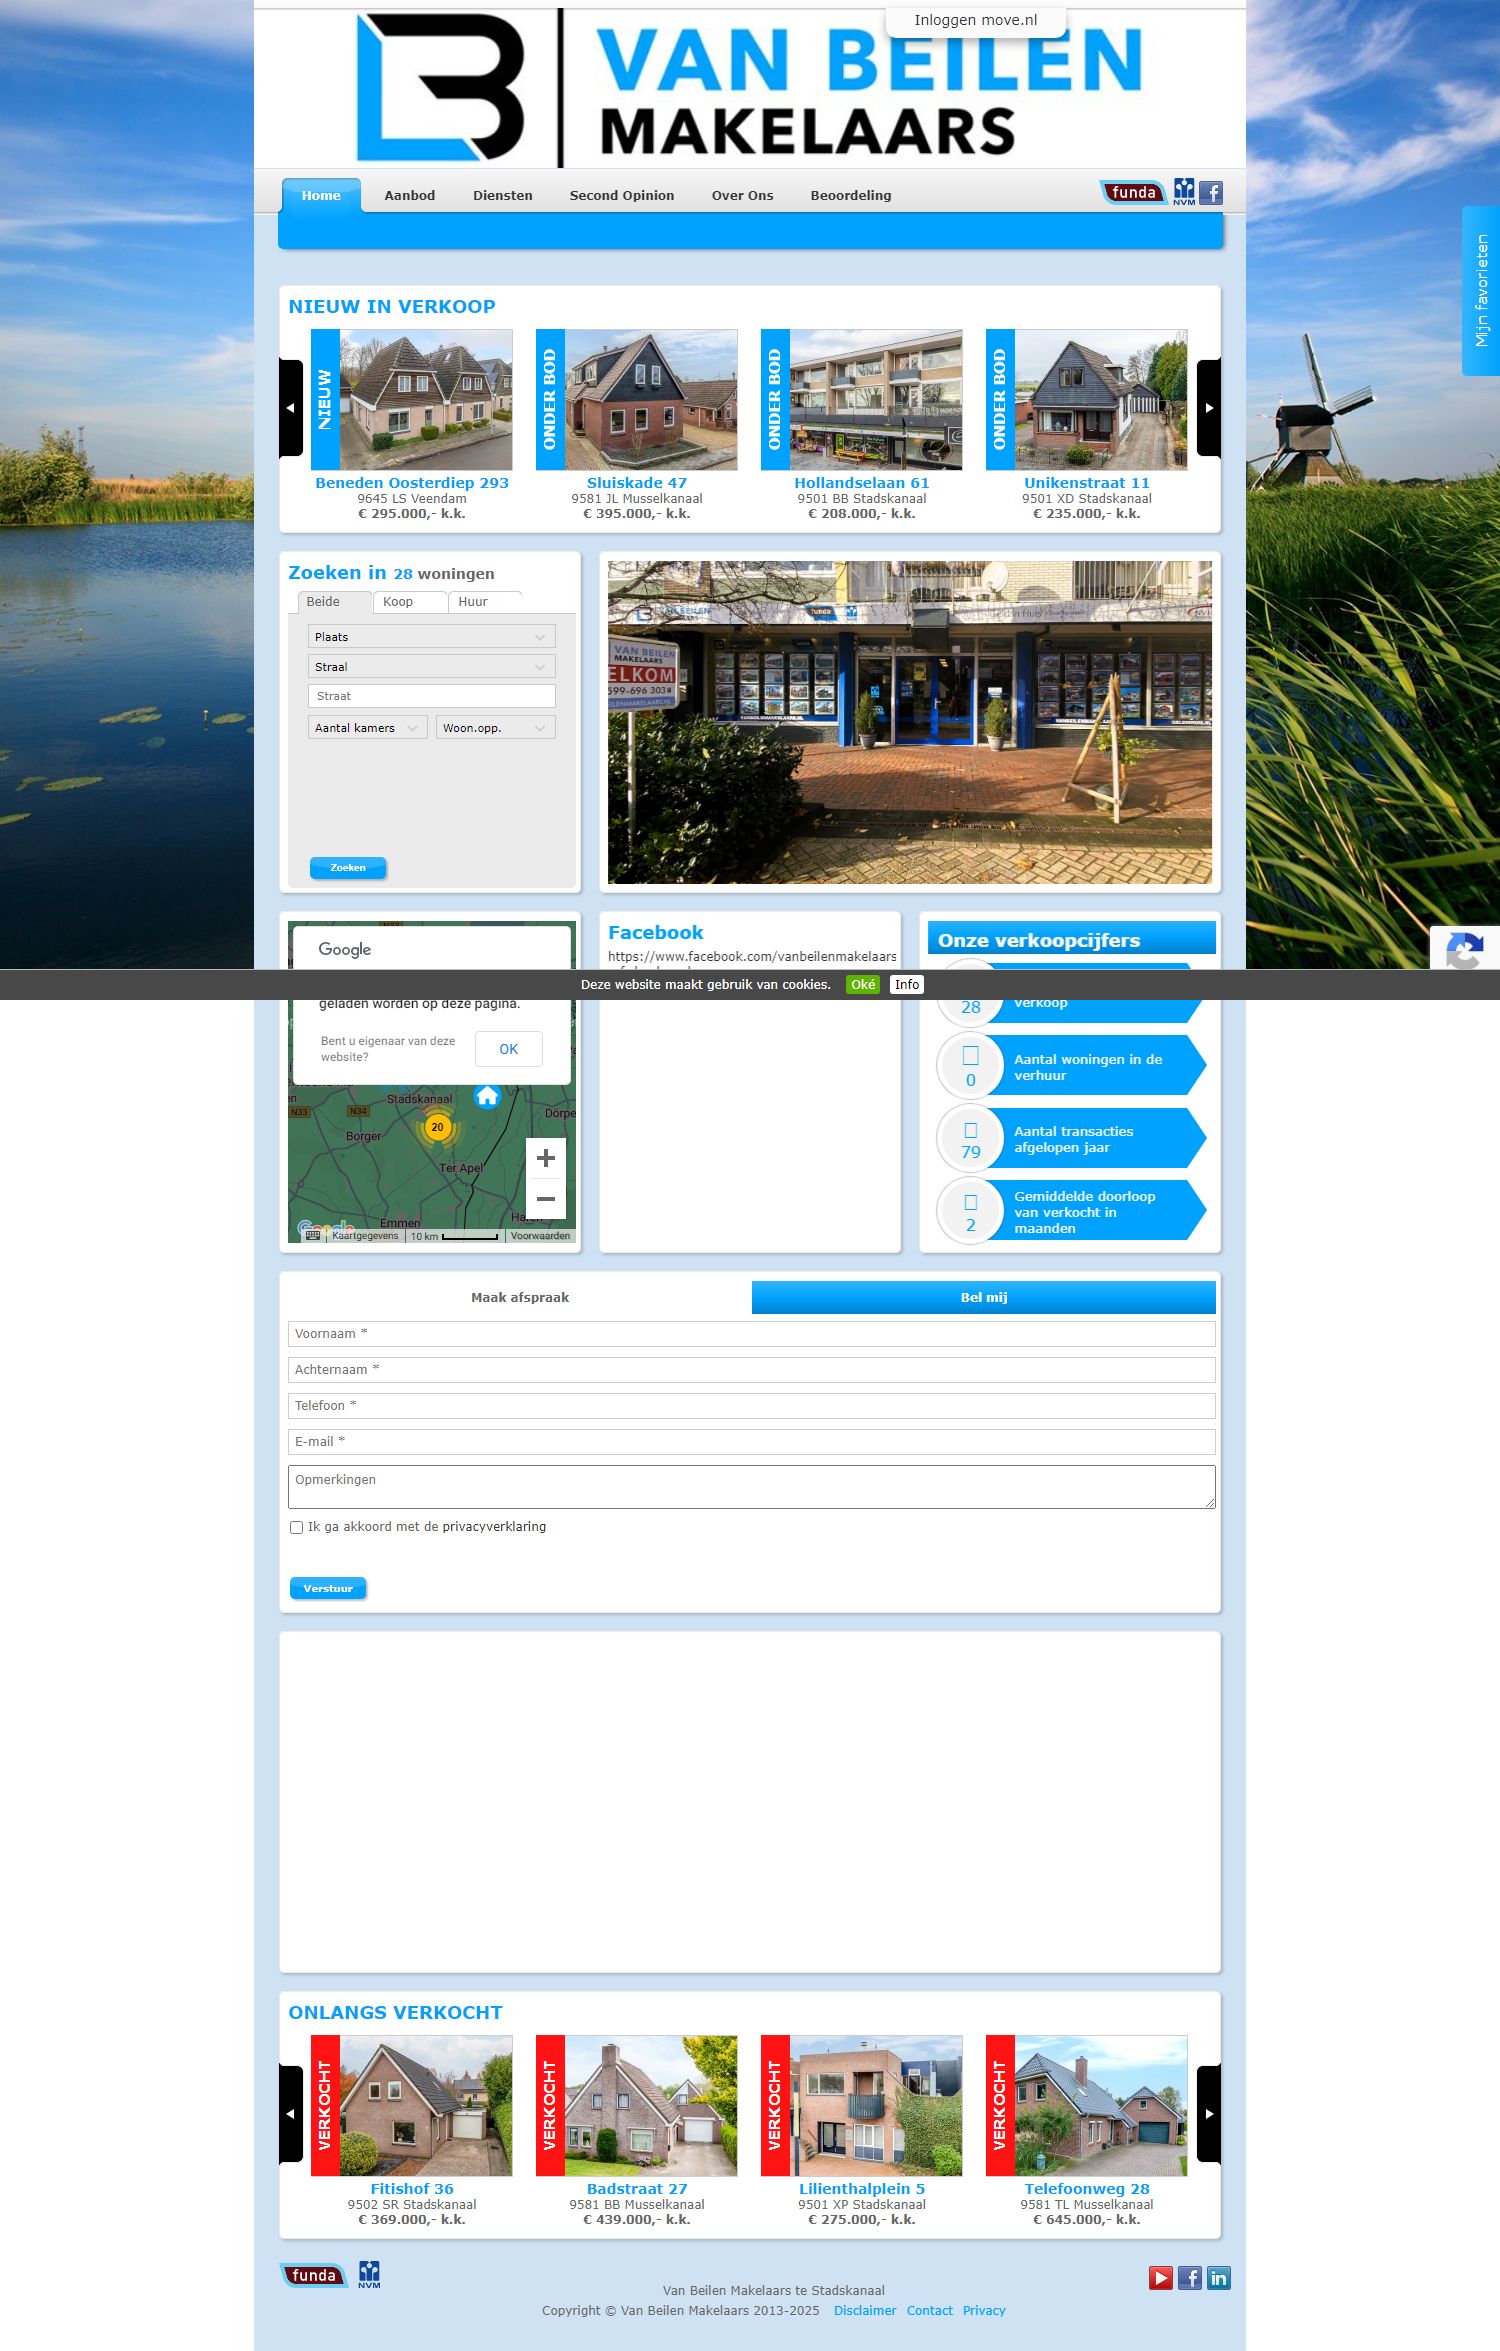Switch to the Maak afspraak tab
1500x2351 pixels.
(x=520, y=1297)
